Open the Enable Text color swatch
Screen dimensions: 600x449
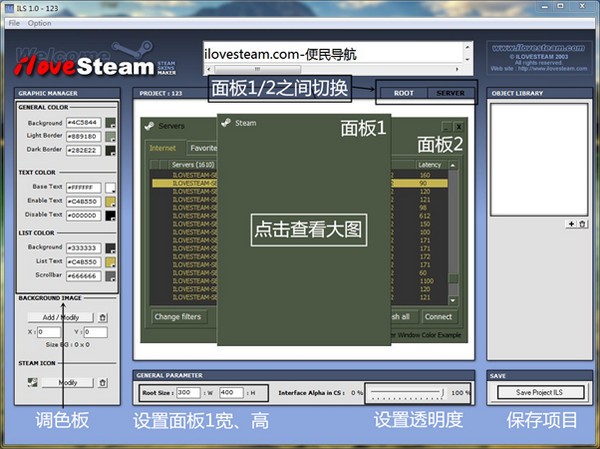(110, 202)
